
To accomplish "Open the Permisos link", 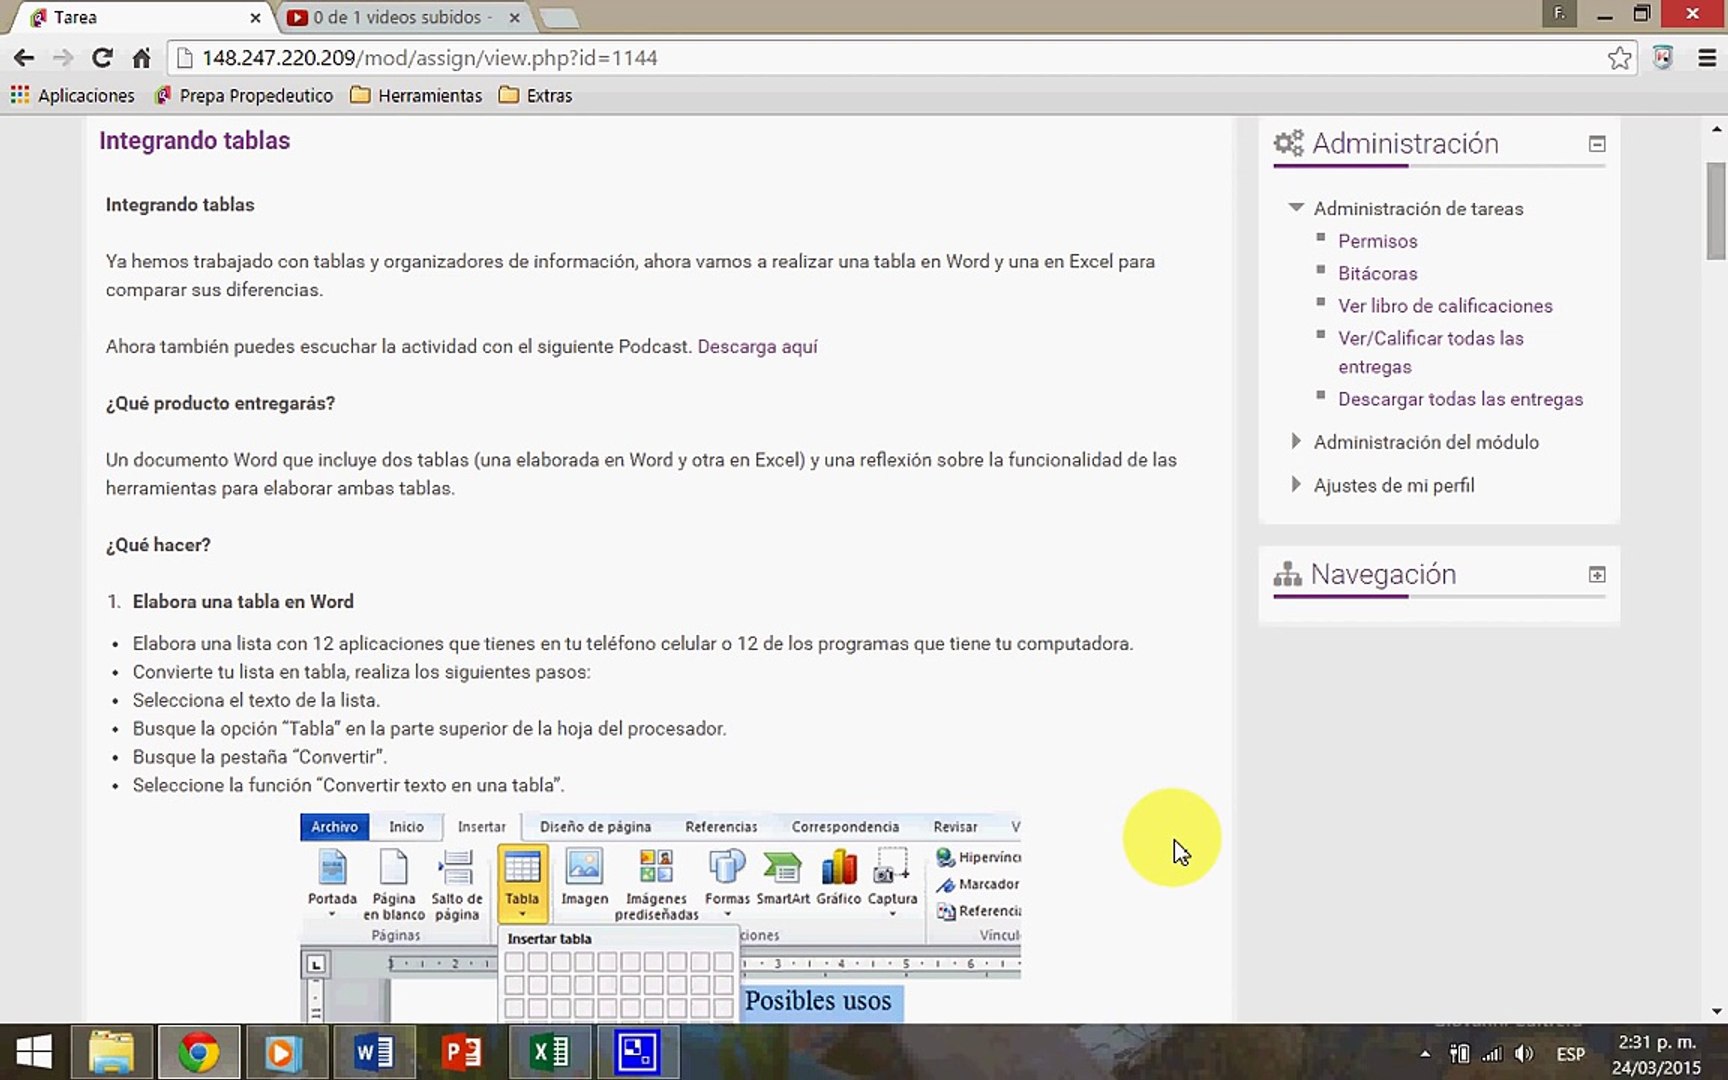I will tap(1377, 241).
